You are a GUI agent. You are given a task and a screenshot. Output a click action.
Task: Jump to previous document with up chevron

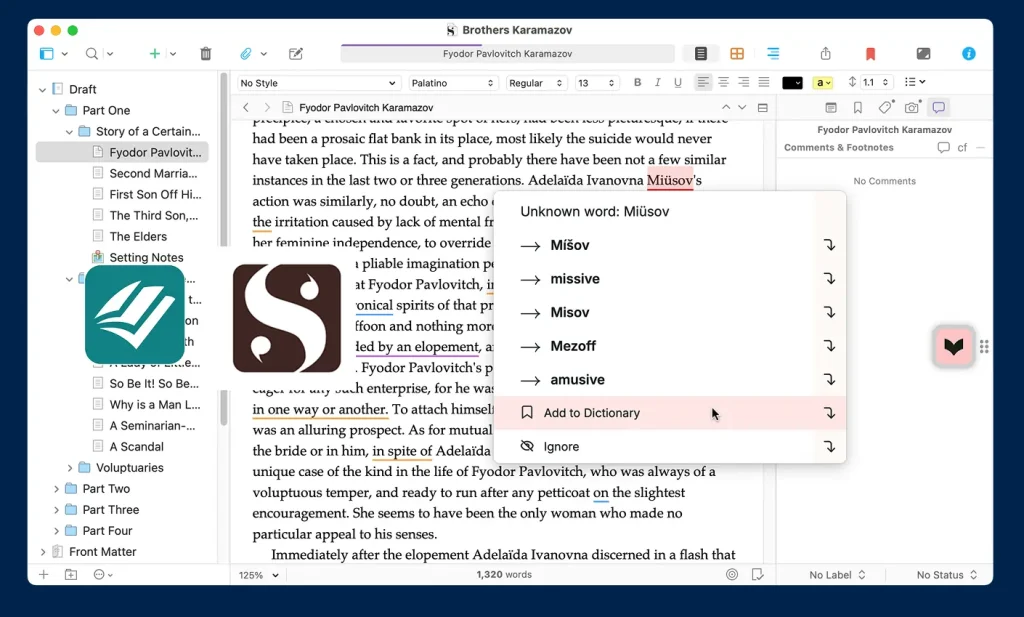726,107
